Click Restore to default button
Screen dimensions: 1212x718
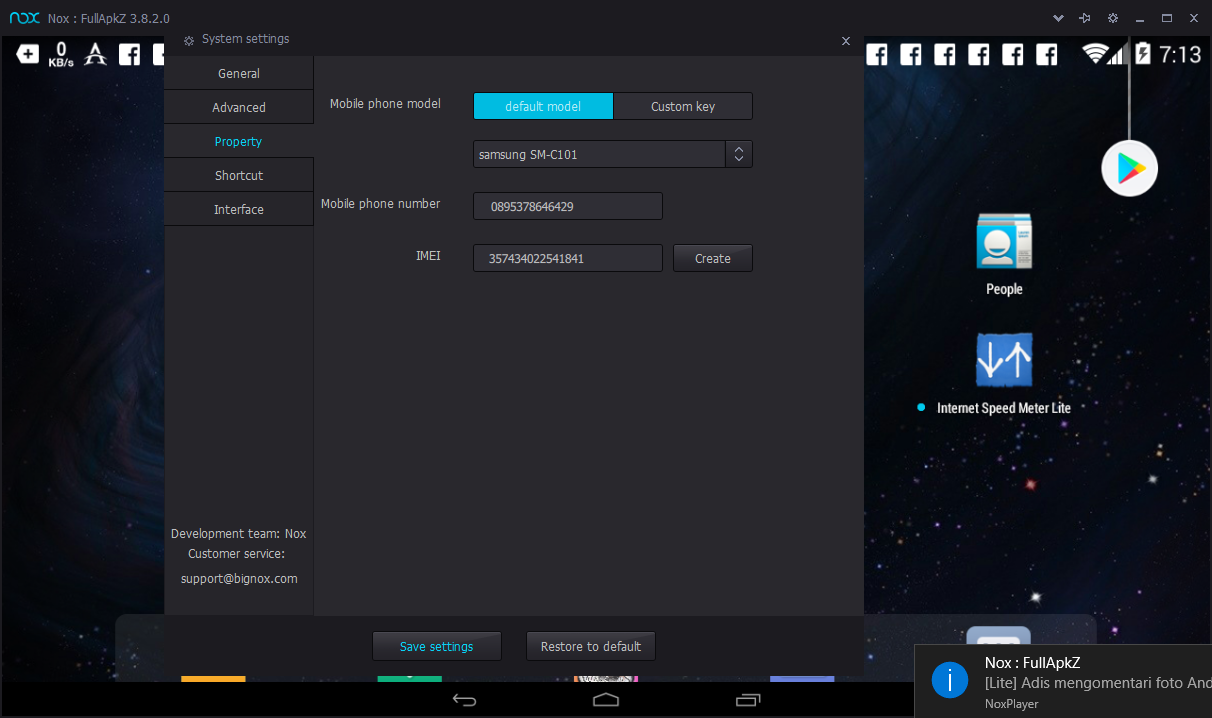[x=591, y=646]
